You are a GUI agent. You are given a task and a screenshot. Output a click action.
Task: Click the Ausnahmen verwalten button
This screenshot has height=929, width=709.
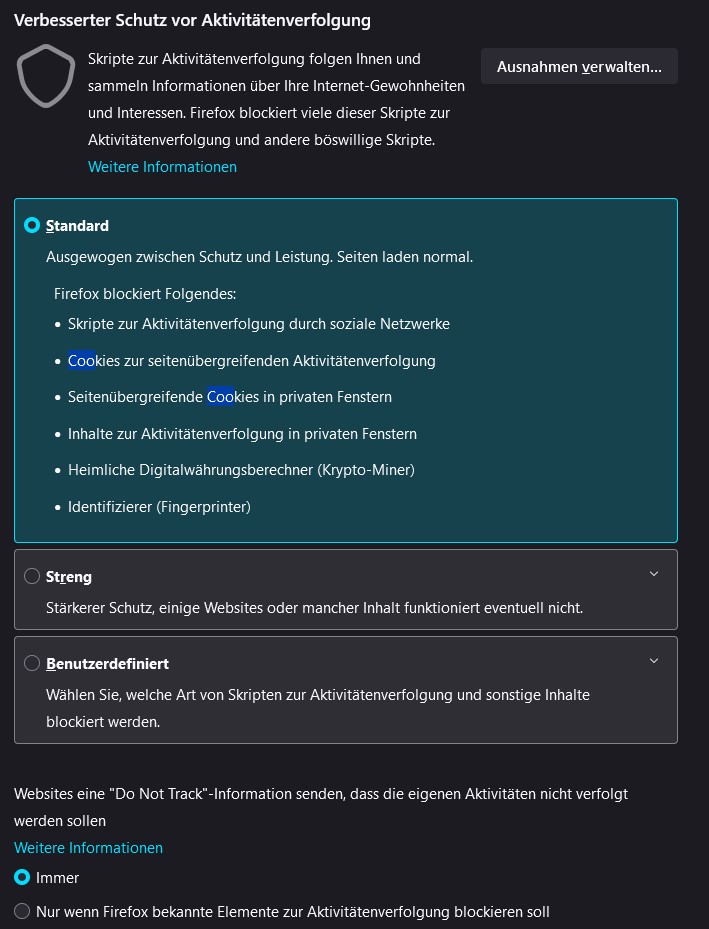click(x=579, y=66)
